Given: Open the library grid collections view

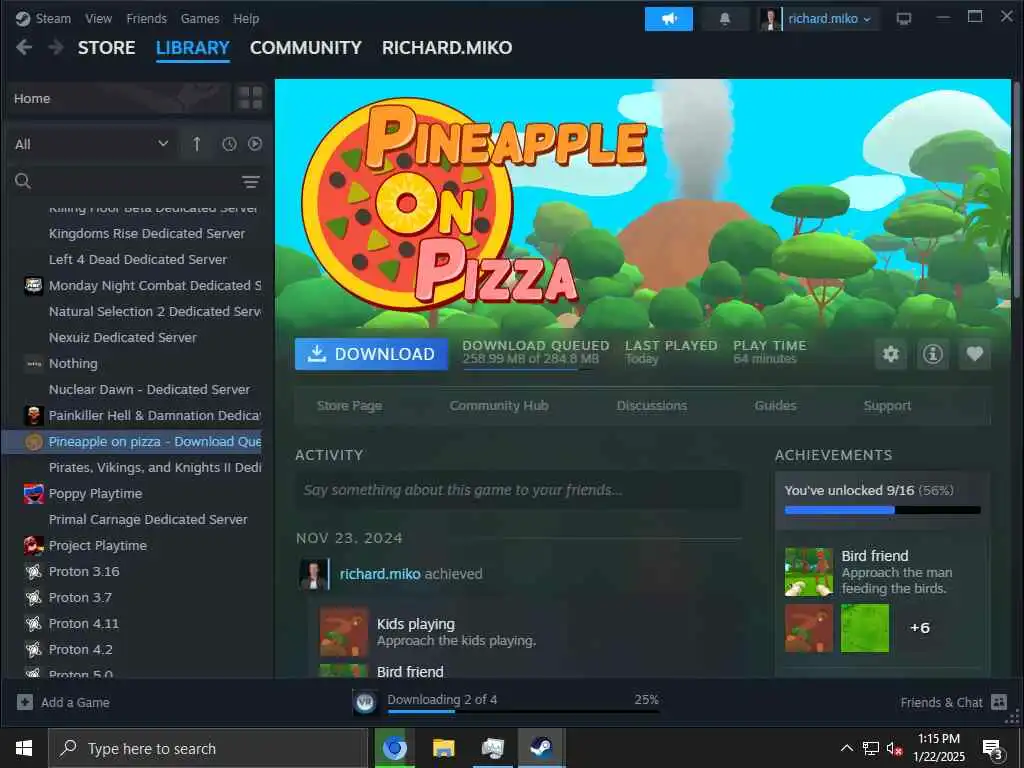Looking at the screenshot, I should (251, 98).
